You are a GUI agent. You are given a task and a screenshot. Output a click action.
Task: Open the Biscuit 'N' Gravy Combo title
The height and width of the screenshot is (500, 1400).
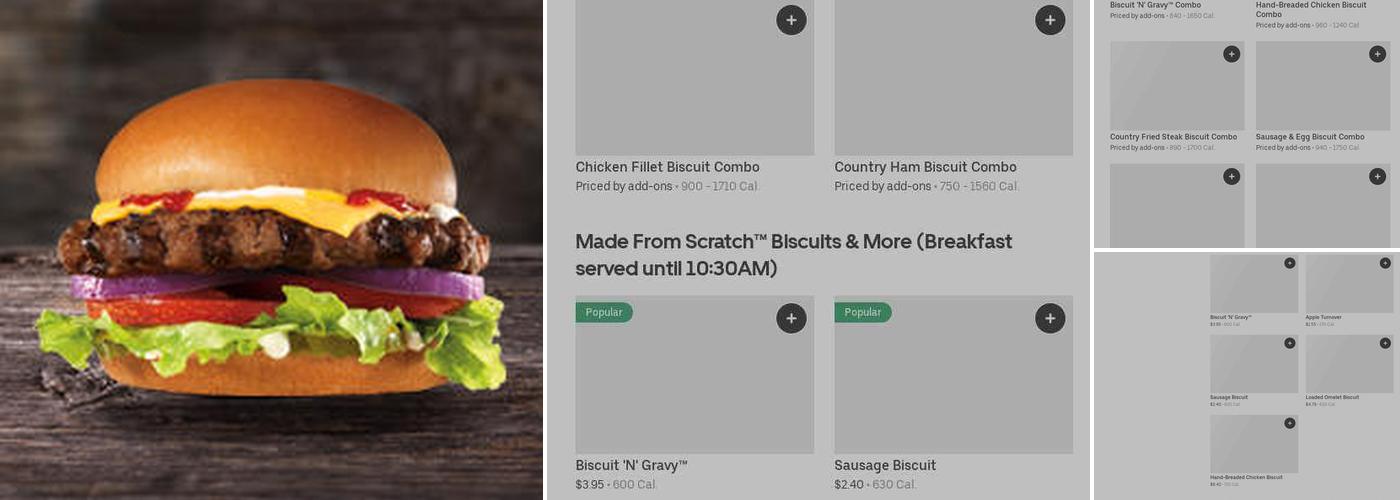[x=1155, y=5]
